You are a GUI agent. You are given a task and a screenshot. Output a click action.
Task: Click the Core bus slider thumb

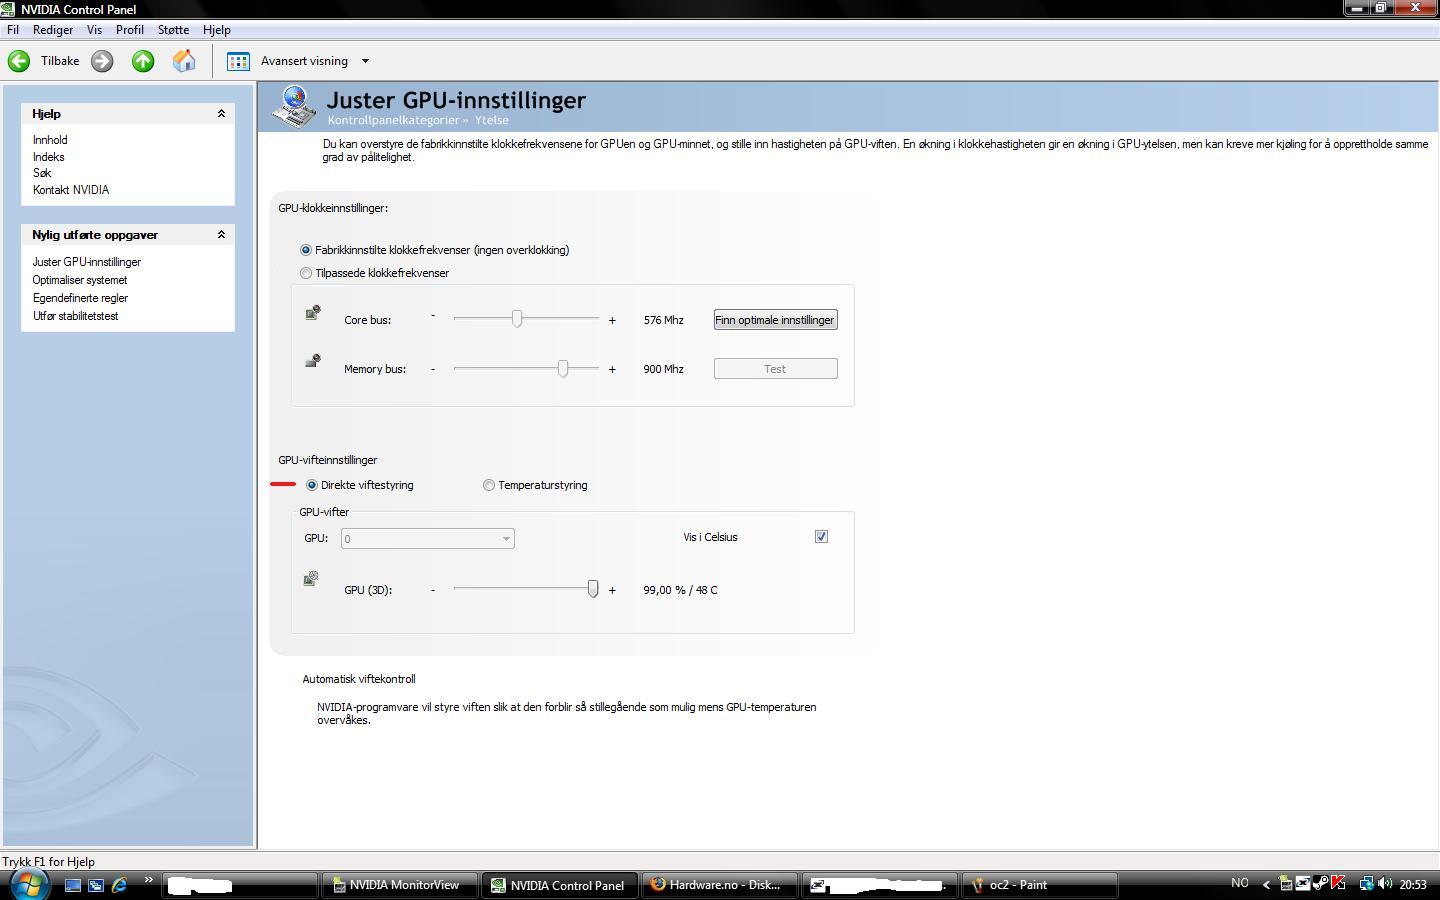[x=517, y=318]
